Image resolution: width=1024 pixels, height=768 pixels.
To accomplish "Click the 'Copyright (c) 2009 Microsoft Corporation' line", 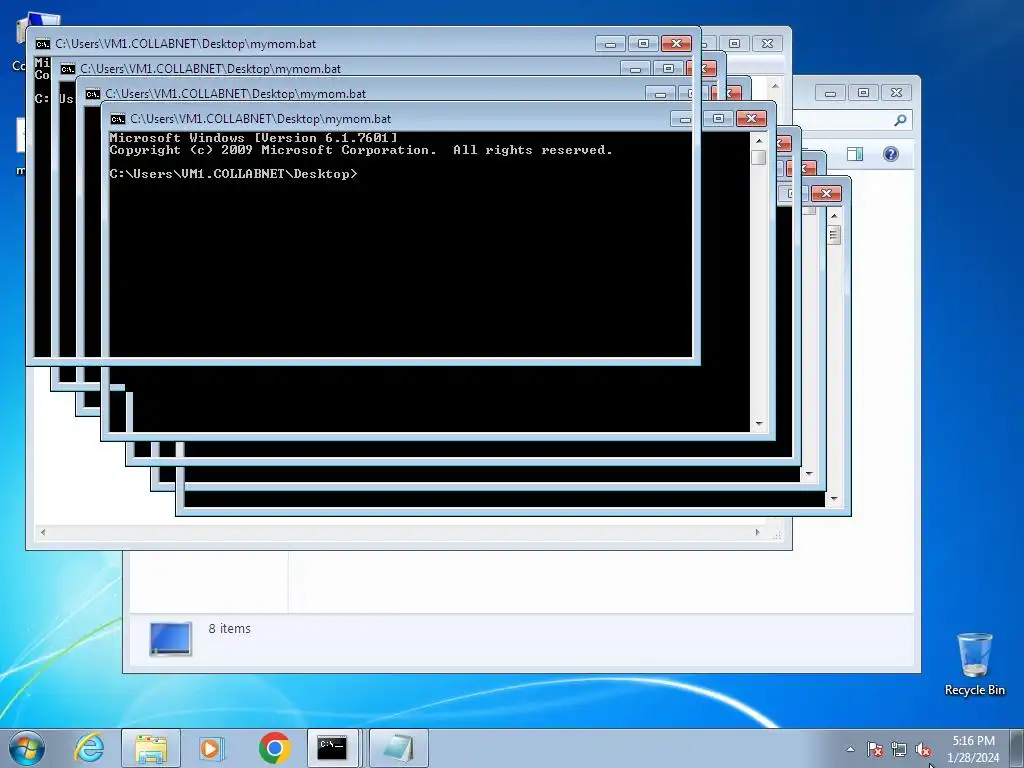I will click(361, 150).
